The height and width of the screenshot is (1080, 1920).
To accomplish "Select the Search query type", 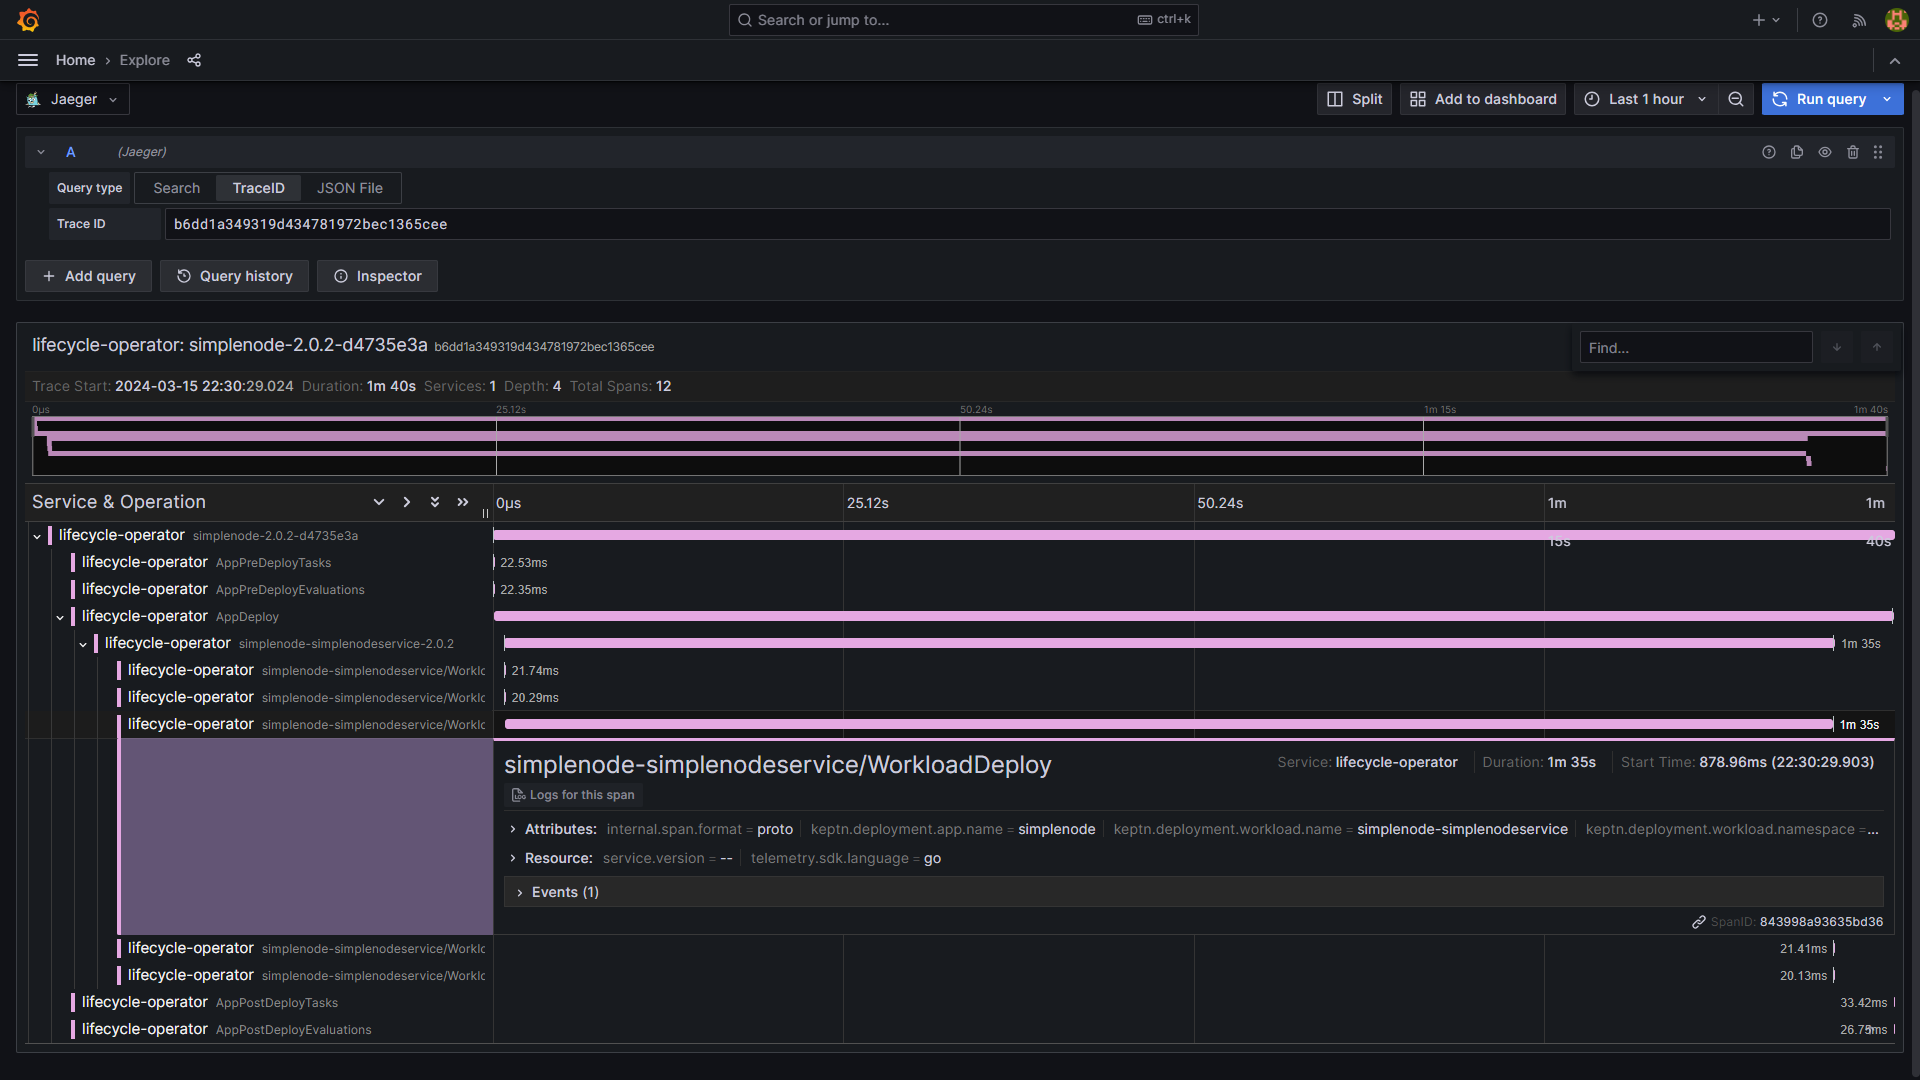I will click(176, 188).
